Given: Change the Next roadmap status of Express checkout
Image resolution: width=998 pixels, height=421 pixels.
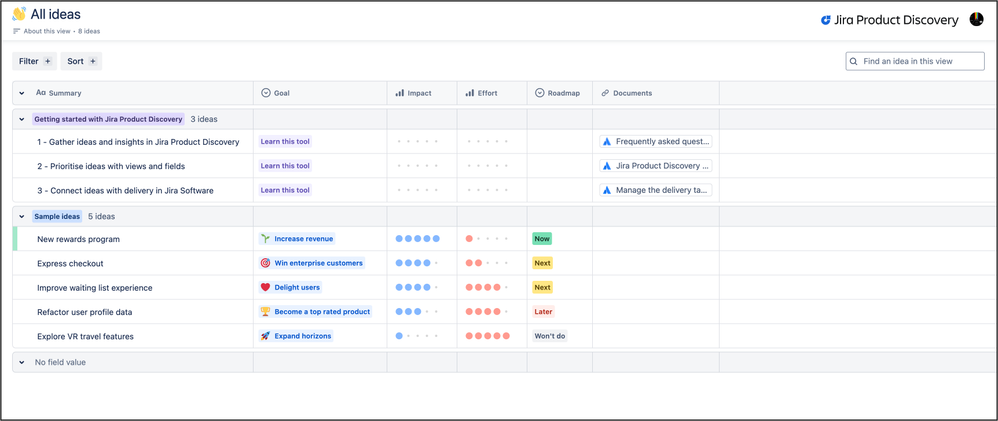Looking at the screenshot, I should (x=542, y=263).
